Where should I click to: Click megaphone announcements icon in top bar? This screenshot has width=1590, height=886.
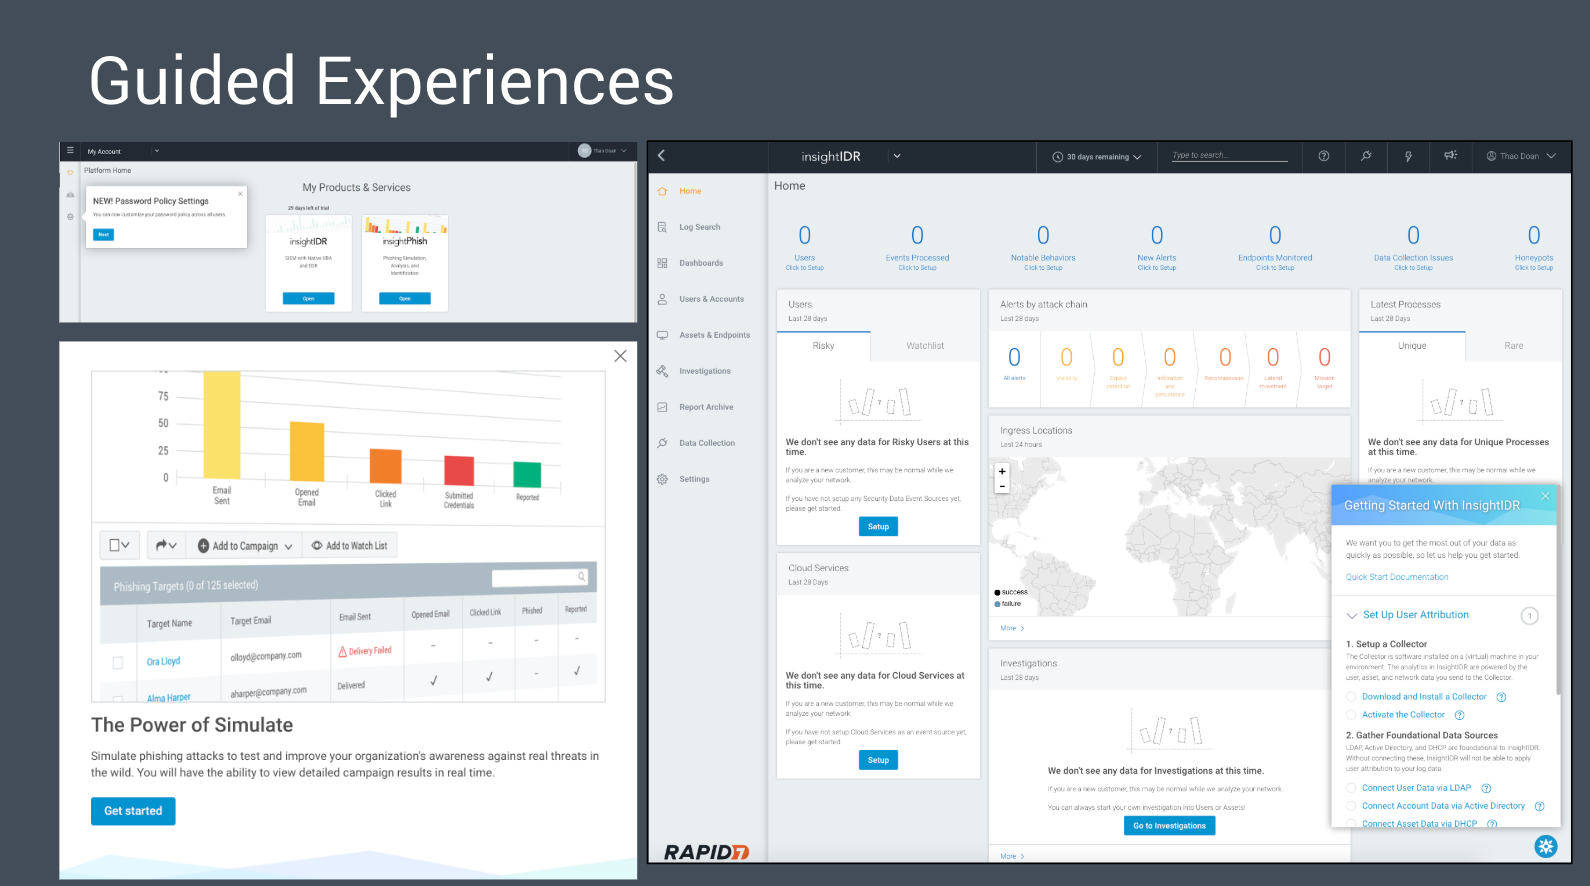point(1450,155)
